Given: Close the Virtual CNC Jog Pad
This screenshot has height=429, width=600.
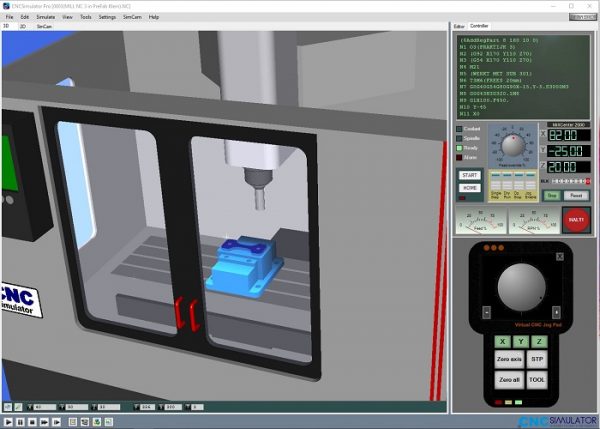Looking at the screenshot, I should (x=559, y=256).
